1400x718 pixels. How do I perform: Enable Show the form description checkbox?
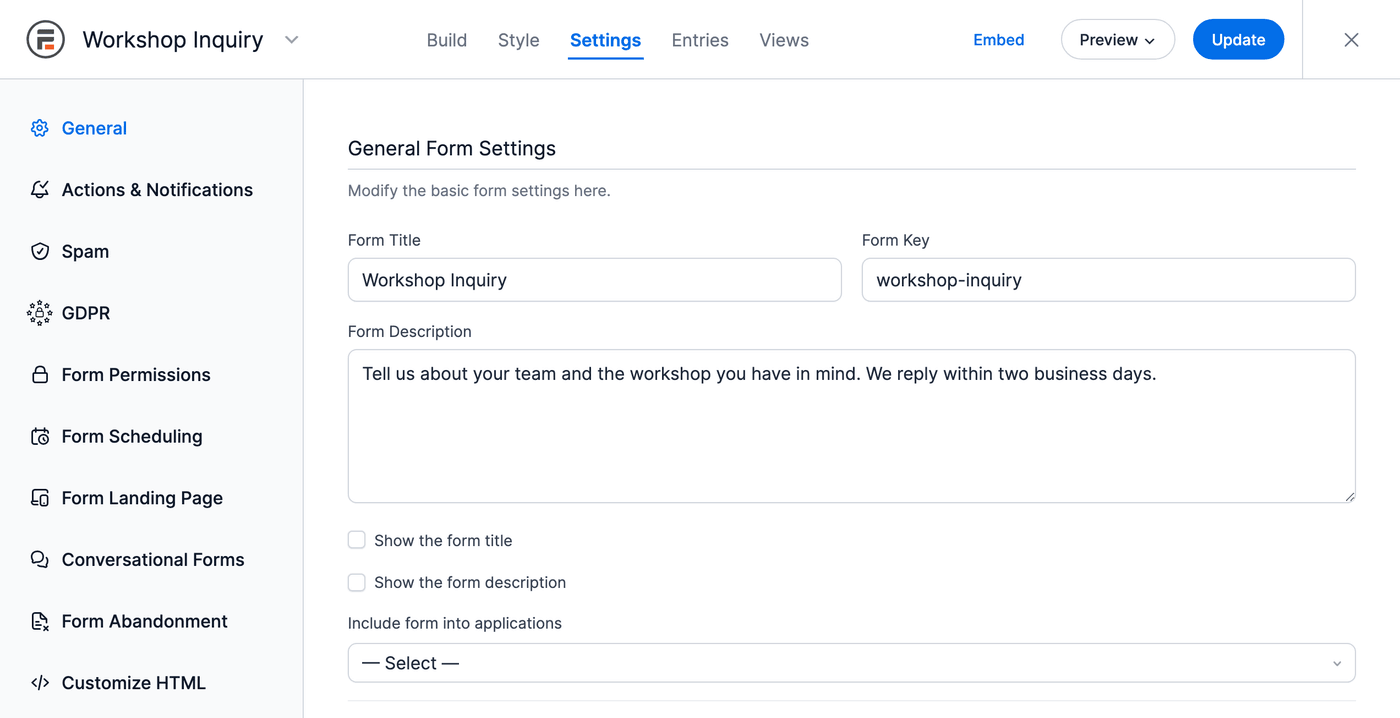click(357, 582)
